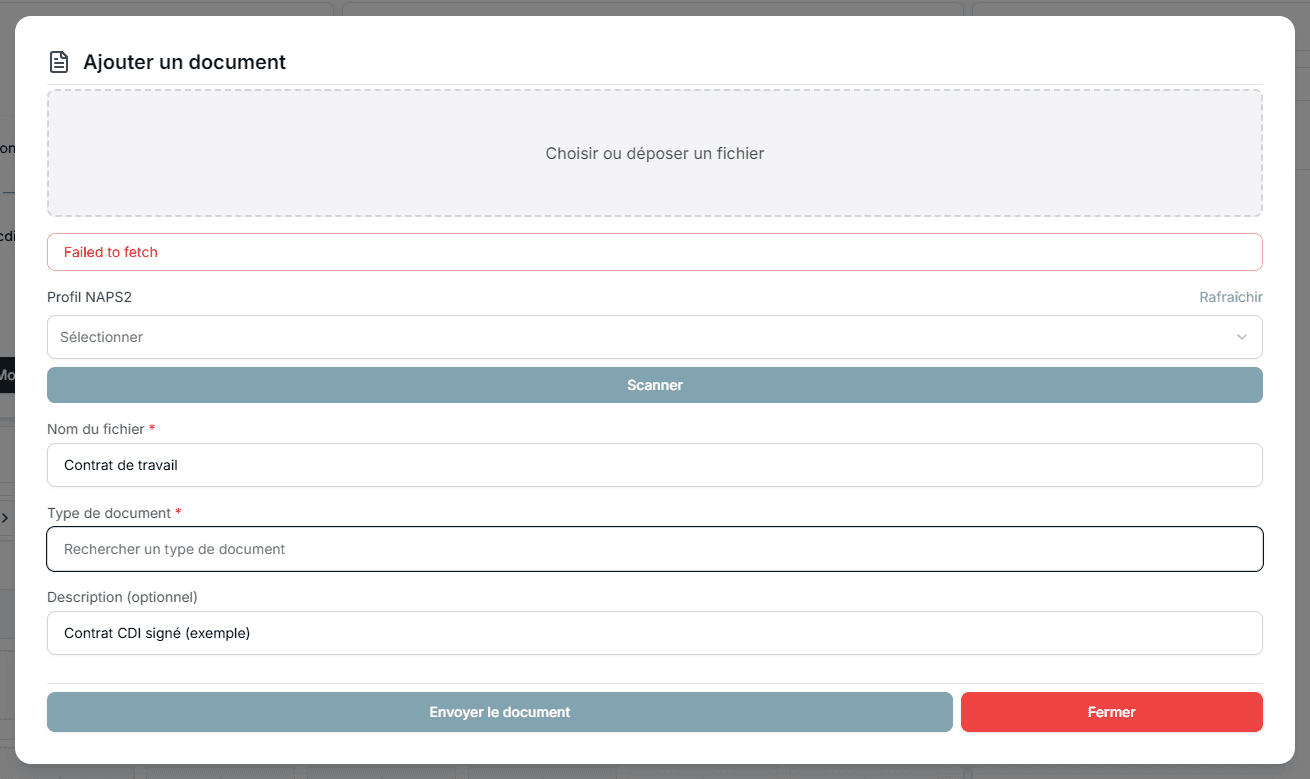Screen dimensions: 1310x779
Task: Click the document icon beside Ajouter un document
Action: point(59,62)
